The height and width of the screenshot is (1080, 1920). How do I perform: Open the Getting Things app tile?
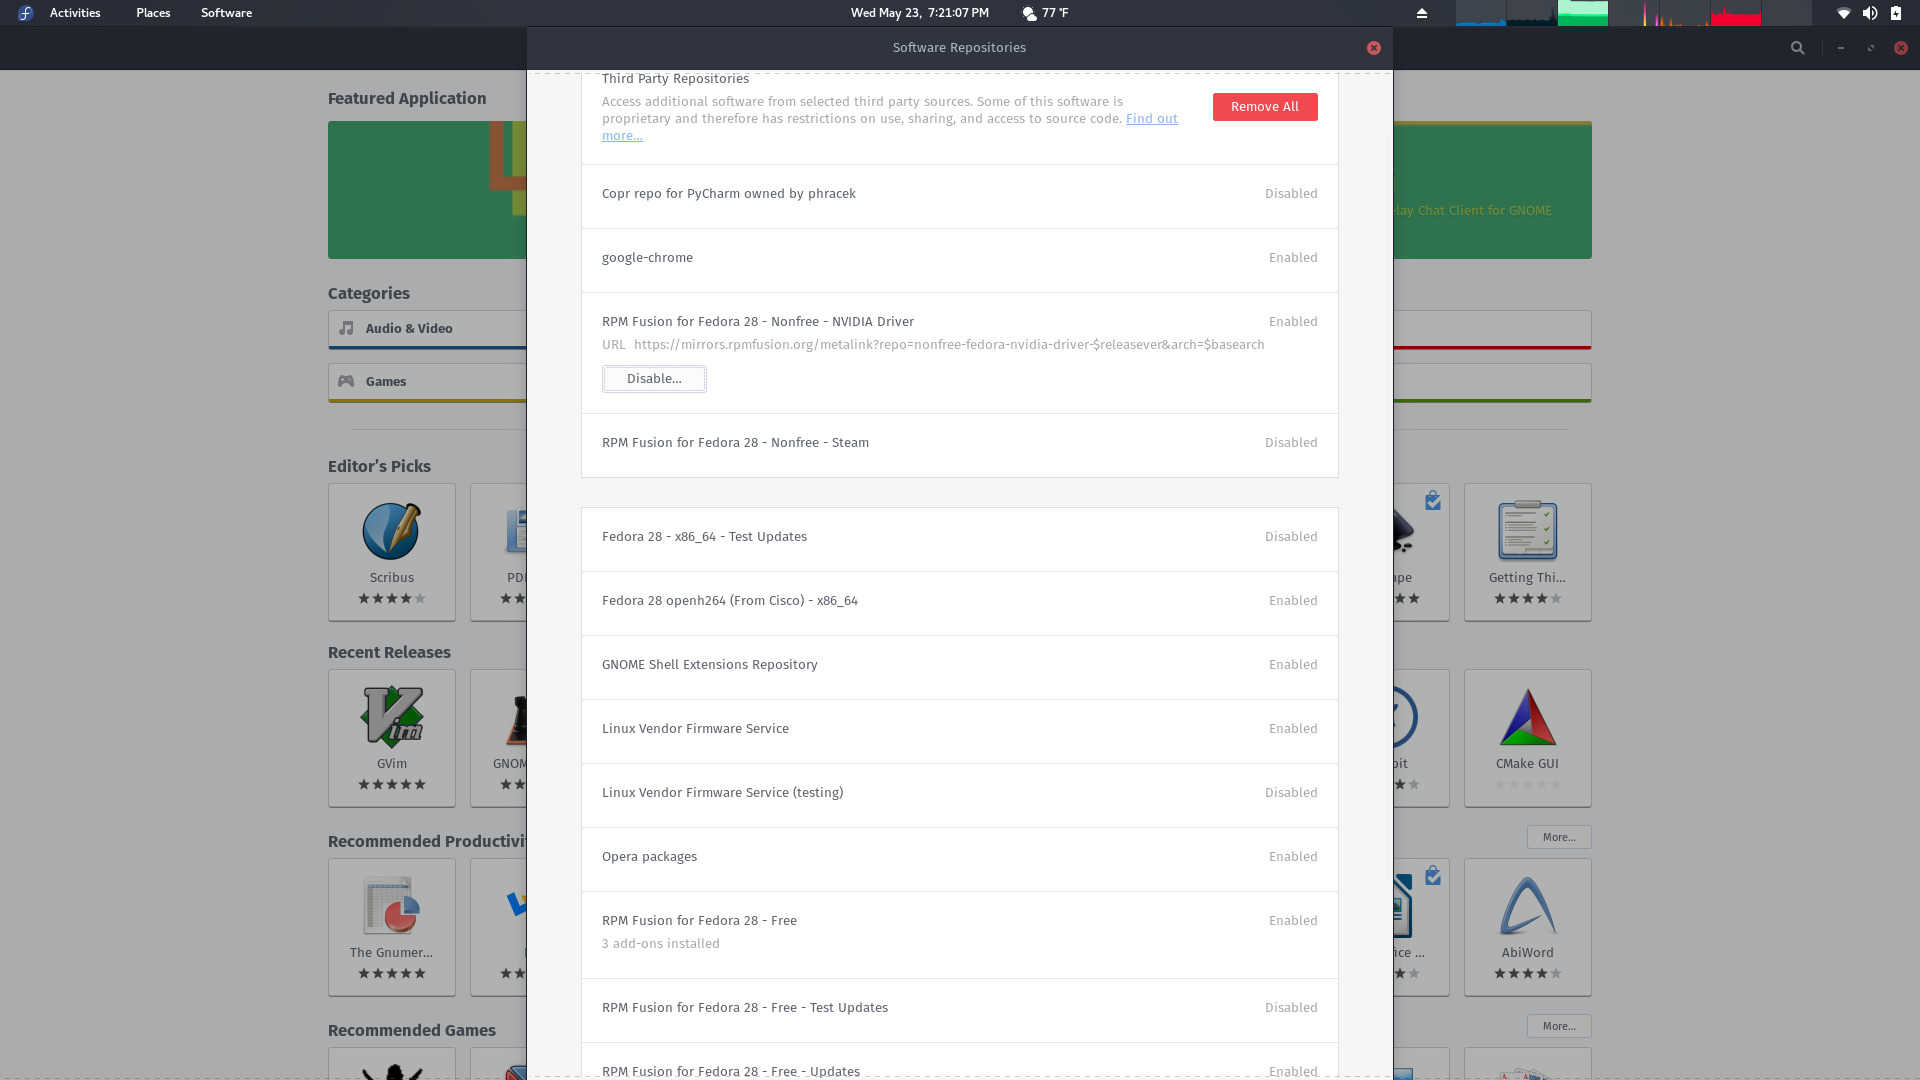pos(1527,552)
